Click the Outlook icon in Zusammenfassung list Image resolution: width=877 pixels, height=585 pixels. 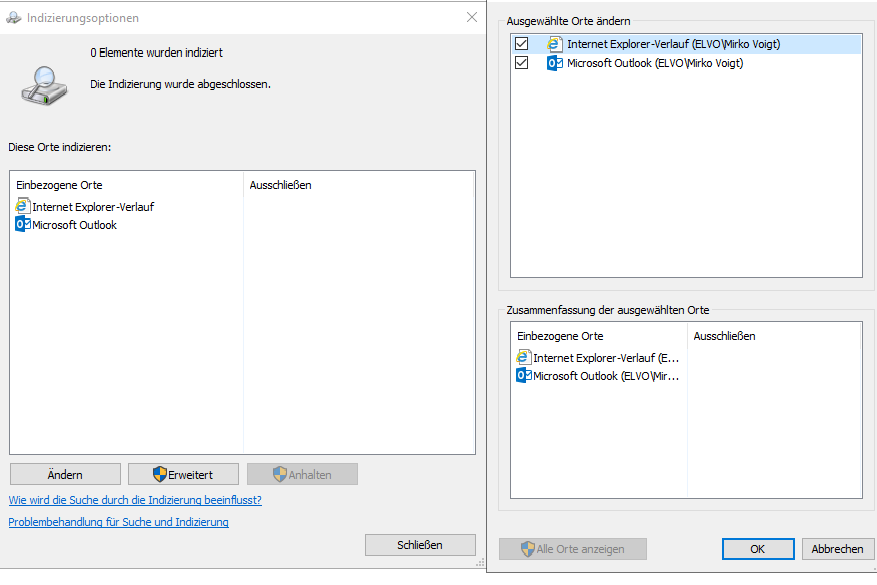click(523, 375)
